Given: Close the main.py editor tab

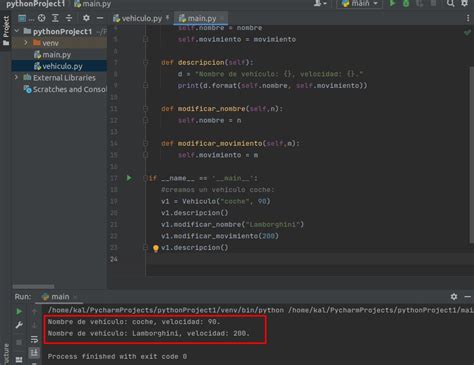Looking at the screenshot, I should click(222, 18).
